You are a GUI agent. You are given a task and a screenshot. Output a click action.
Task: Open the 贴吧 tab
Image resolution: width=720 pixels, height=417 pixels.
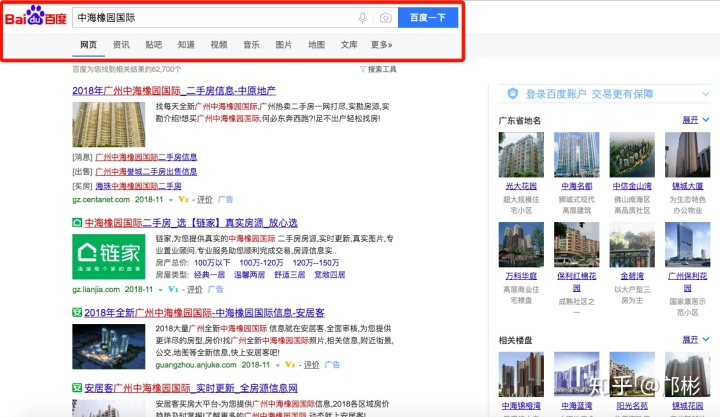click(x=154, y=45)
